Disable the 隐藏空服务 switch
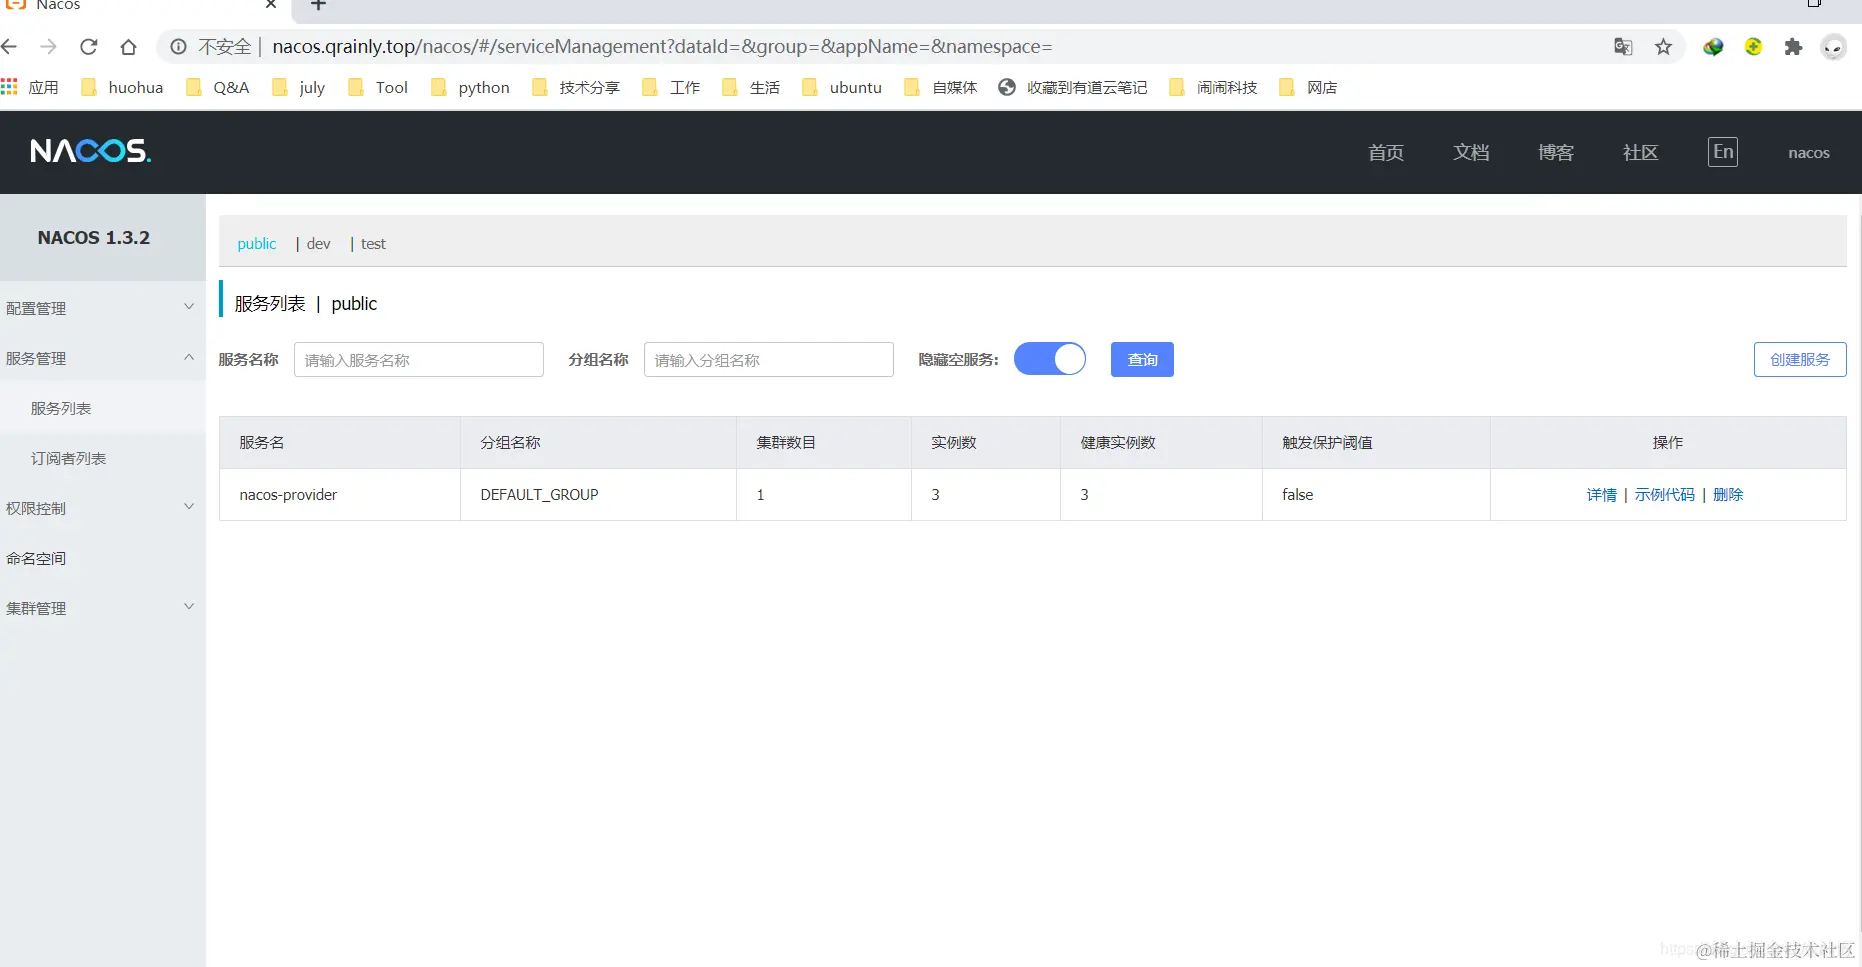The image size is (1862, 967). pyautogui.click(x=1049, y=359)
